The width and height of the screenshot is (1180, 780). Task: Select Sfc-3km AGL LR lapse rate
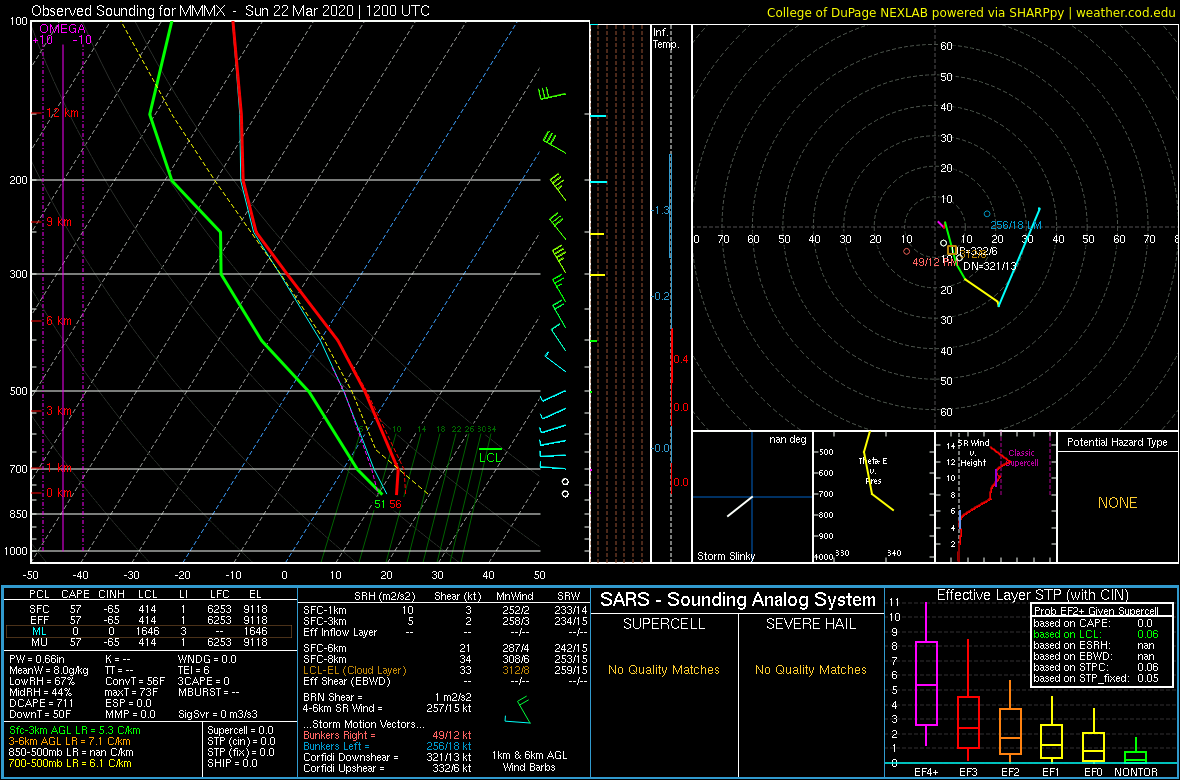pos(75,731)
